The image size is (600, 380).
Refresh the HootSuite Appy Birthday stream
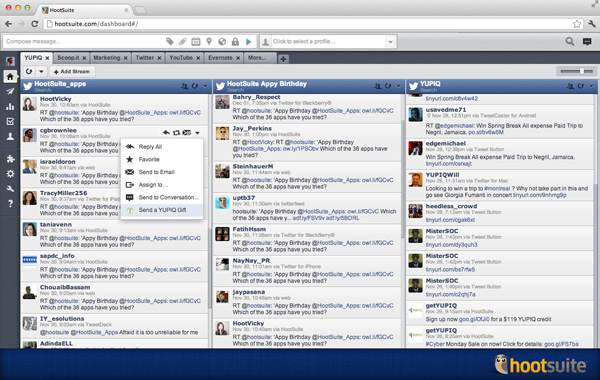click(x=388, y=86)
